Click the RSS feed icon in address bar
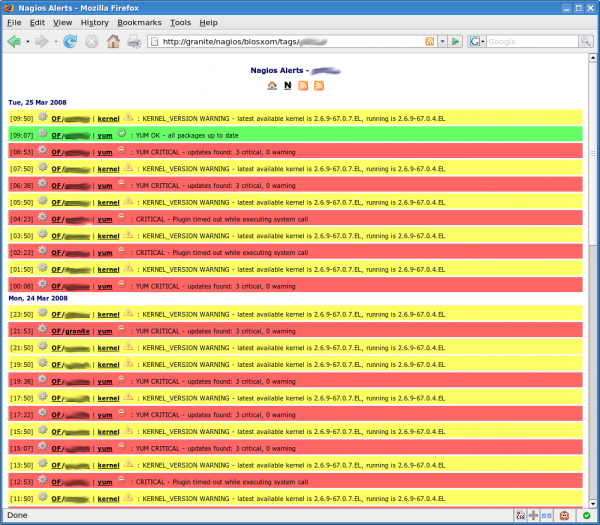 (x=430, y=42)
